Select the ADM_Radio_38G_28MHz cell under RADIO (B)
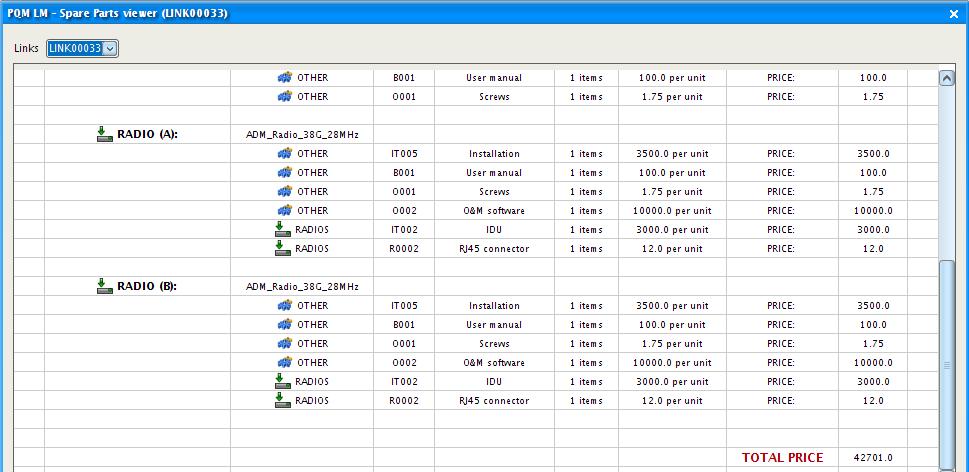Image resolution: width=969 pixels, height=472 pixels. coord(302,287)
